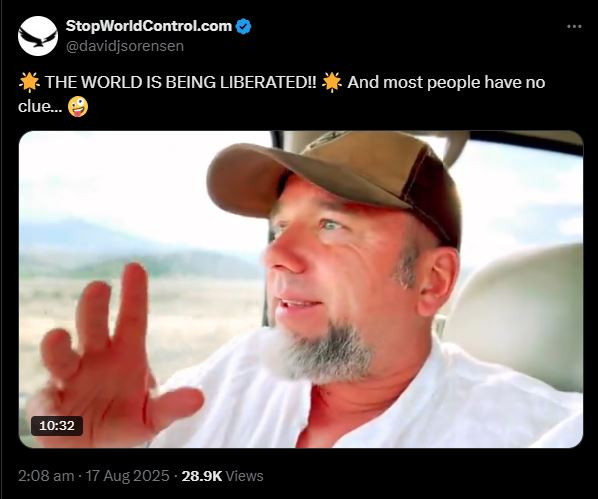Open StopWorldControl.com profile name

[149, 26]
